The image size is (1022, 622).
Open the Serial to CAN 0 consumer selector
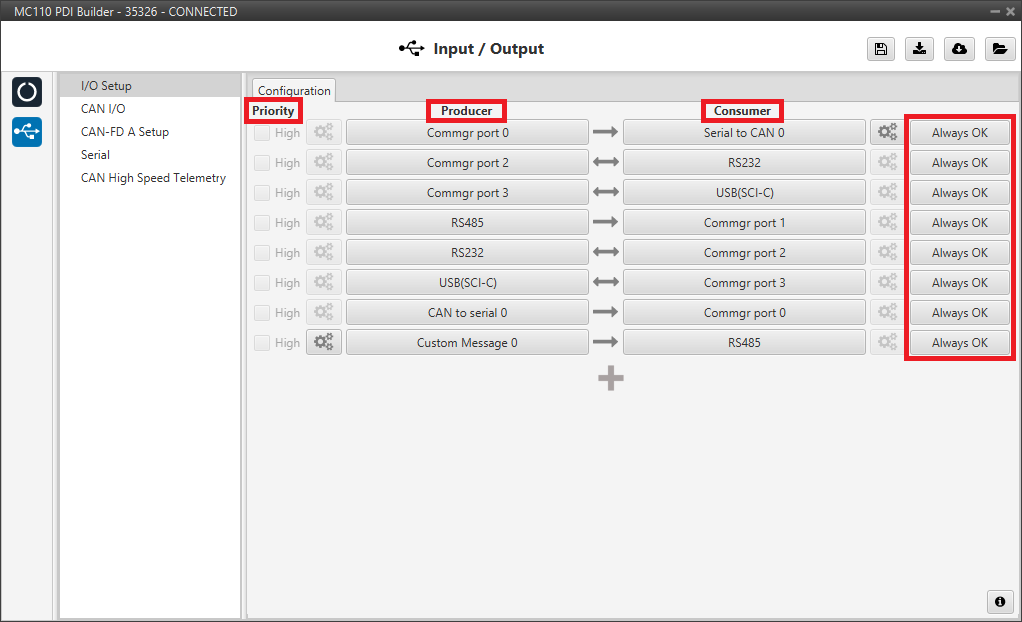click(x=744, y=132)
